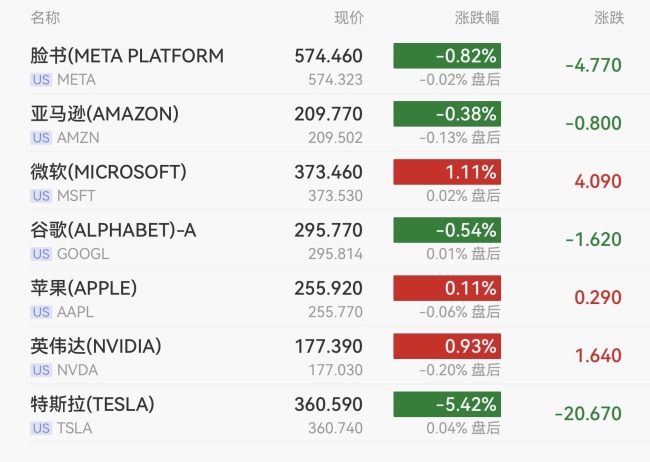The image size is (650, 462).
Task: Click the US market badge beside META
Action: click(41, 80)
